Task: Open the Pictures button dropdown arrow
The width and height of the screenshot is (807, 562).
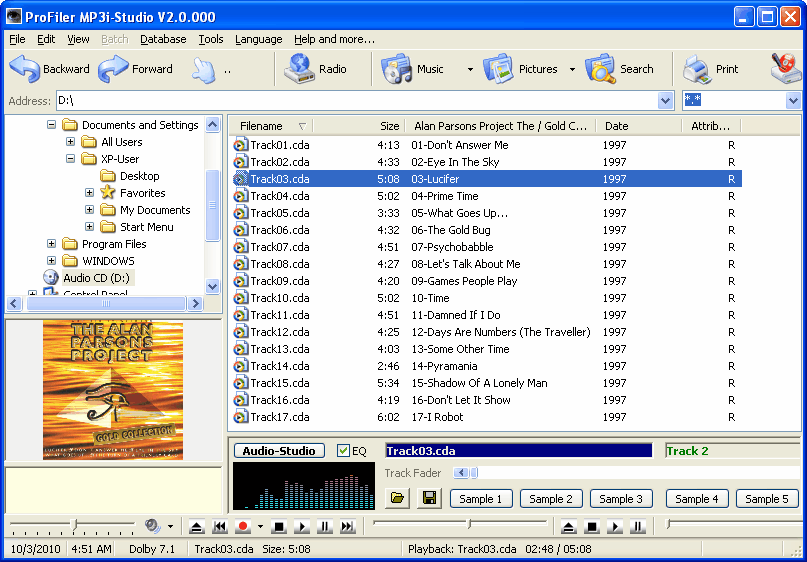Action: click(x=572, y=69)
